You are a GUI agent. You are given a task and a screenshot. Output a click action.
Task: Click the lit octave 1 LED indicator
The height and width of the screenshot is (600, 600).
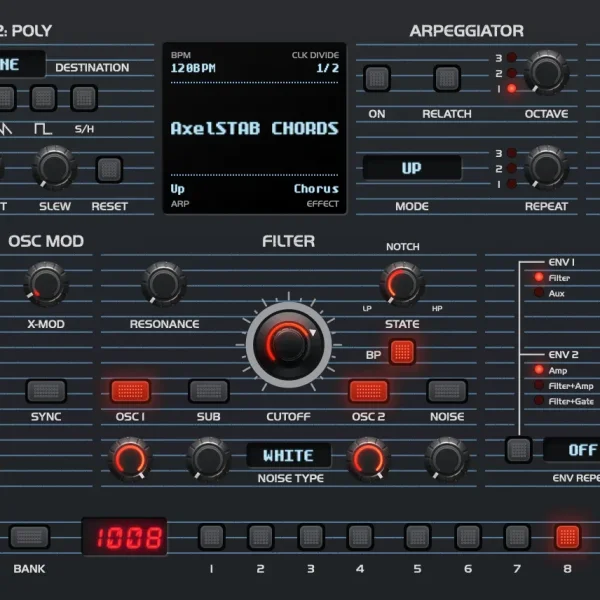coord(512,89)
